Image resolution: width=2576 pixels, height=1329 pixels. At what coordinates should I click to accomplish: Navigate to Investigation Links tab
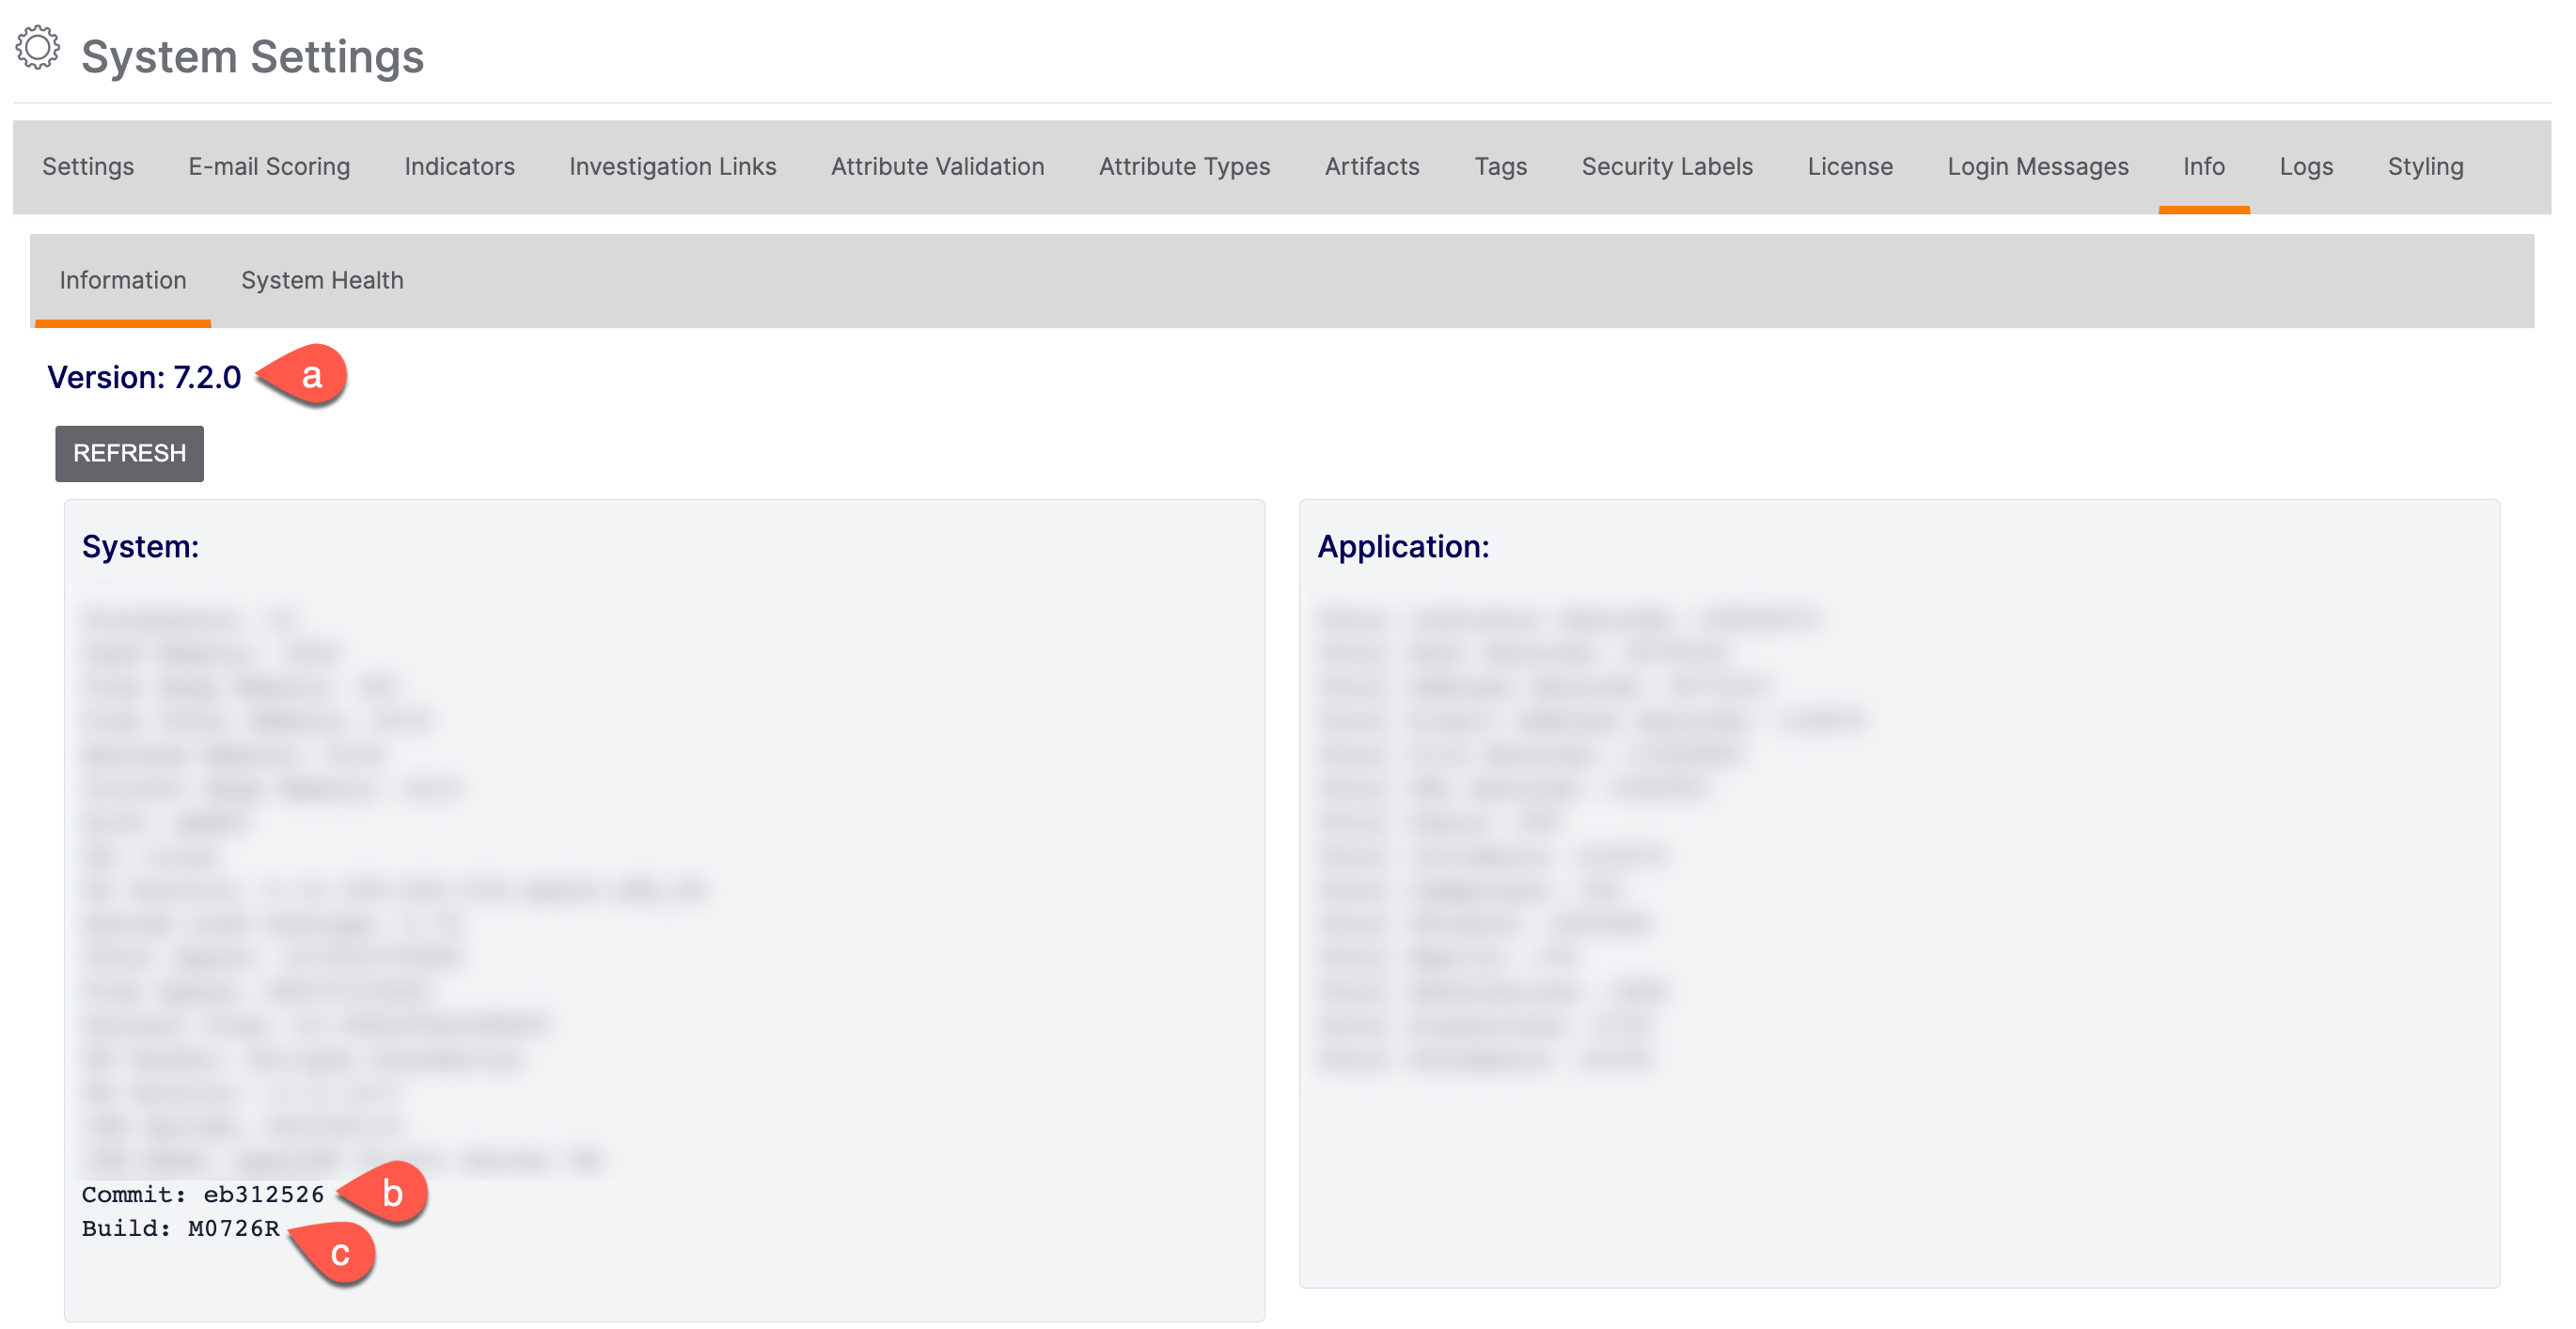673,166
